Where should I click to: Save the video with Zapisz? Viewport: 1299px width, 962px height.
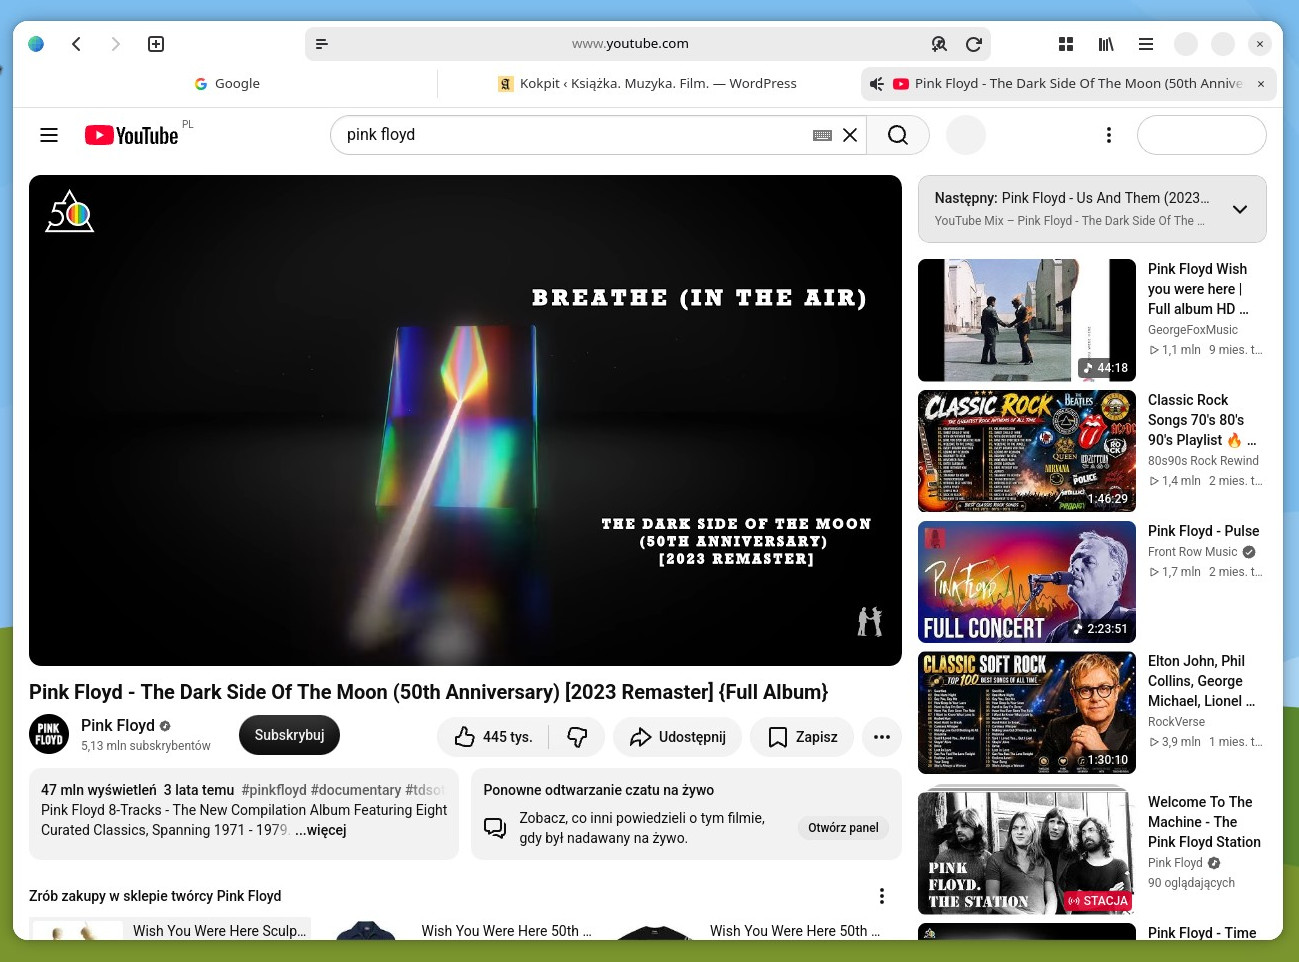pos(802,737)
